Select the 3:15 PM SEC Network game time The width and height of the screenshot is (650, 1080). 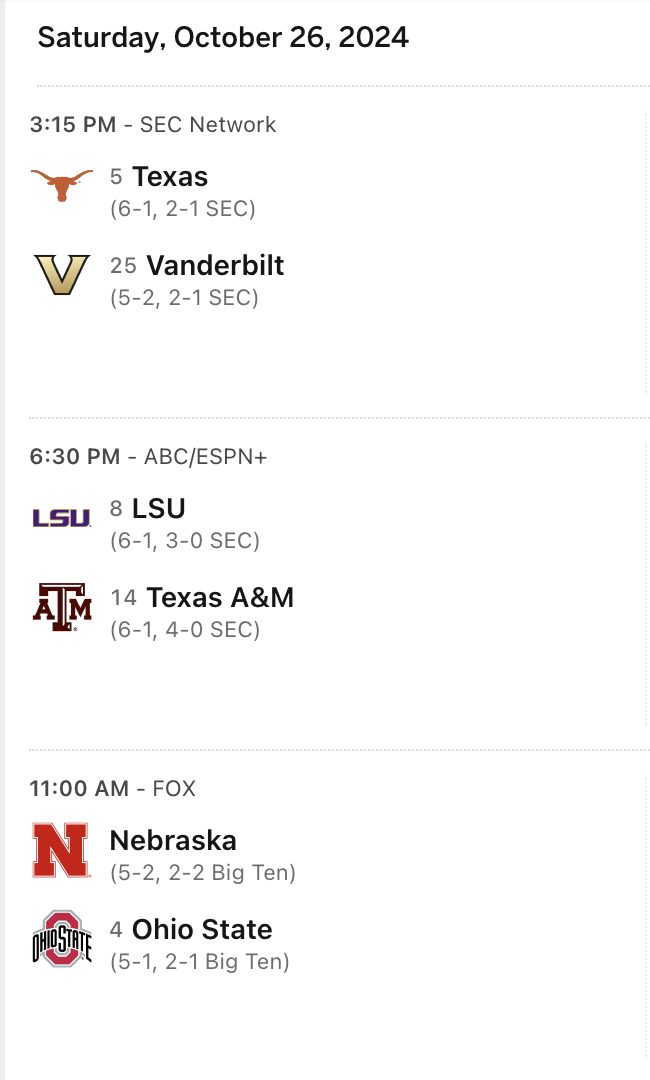tap(153, 125)
